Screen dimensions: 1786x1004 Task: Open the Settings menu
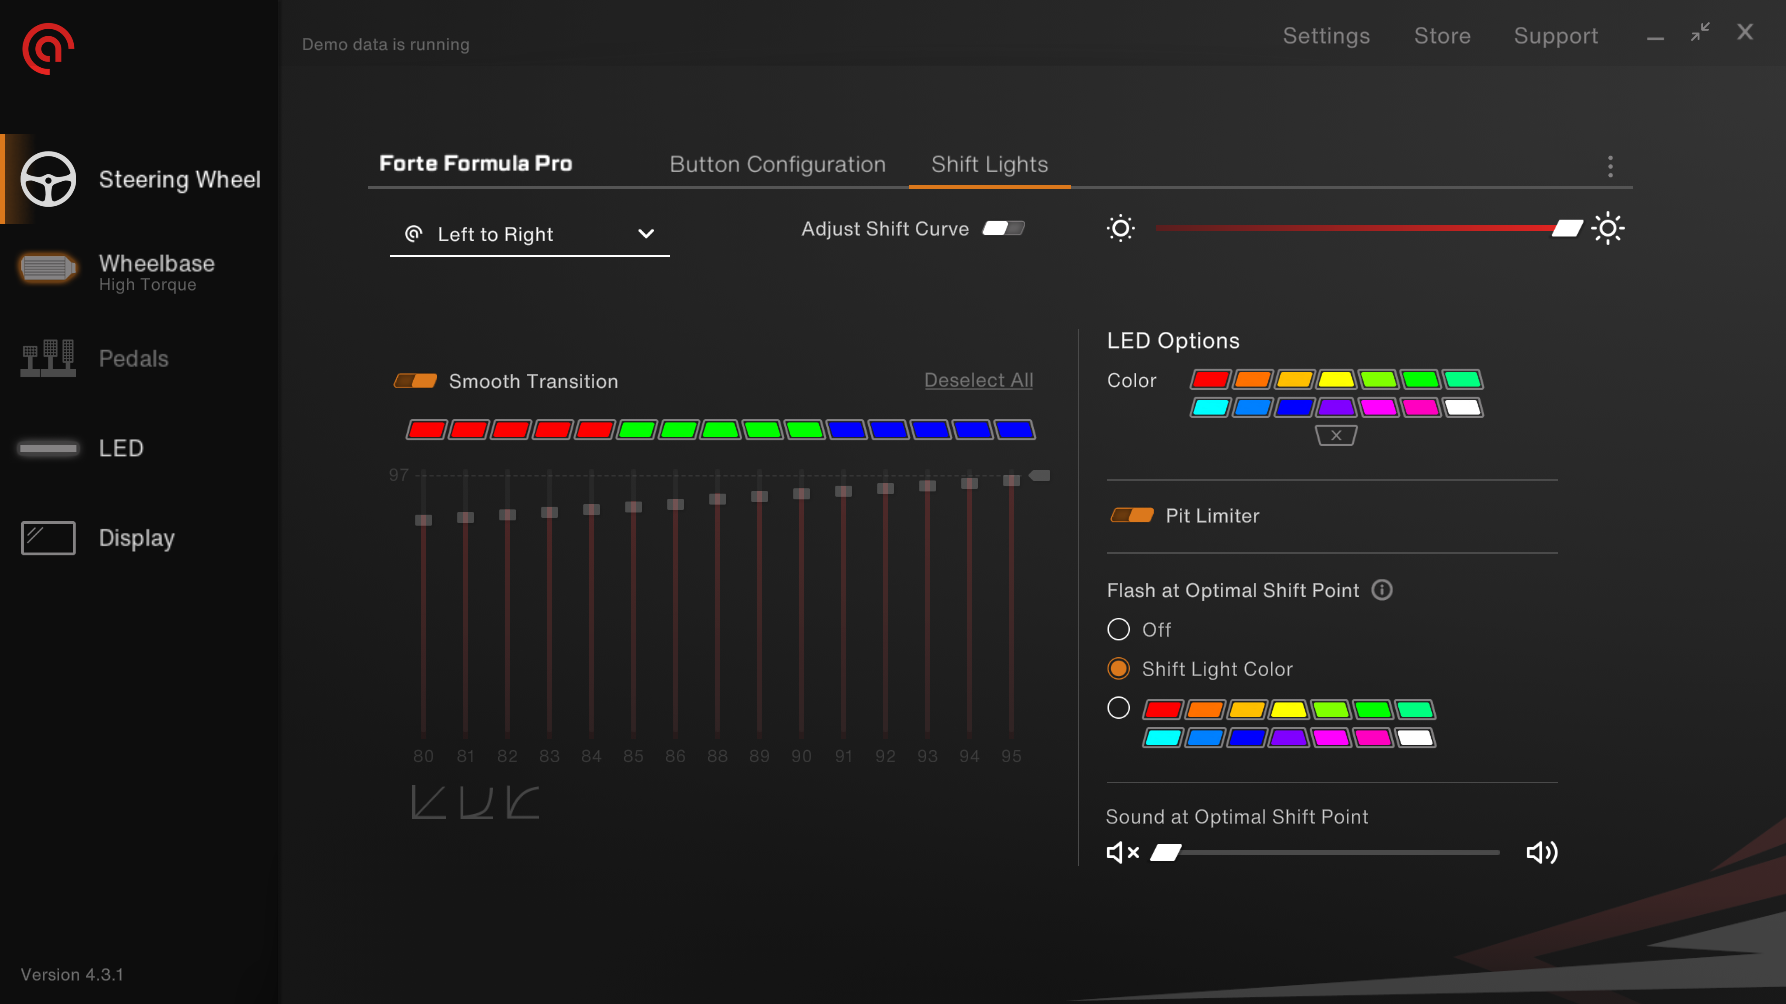1326,36
